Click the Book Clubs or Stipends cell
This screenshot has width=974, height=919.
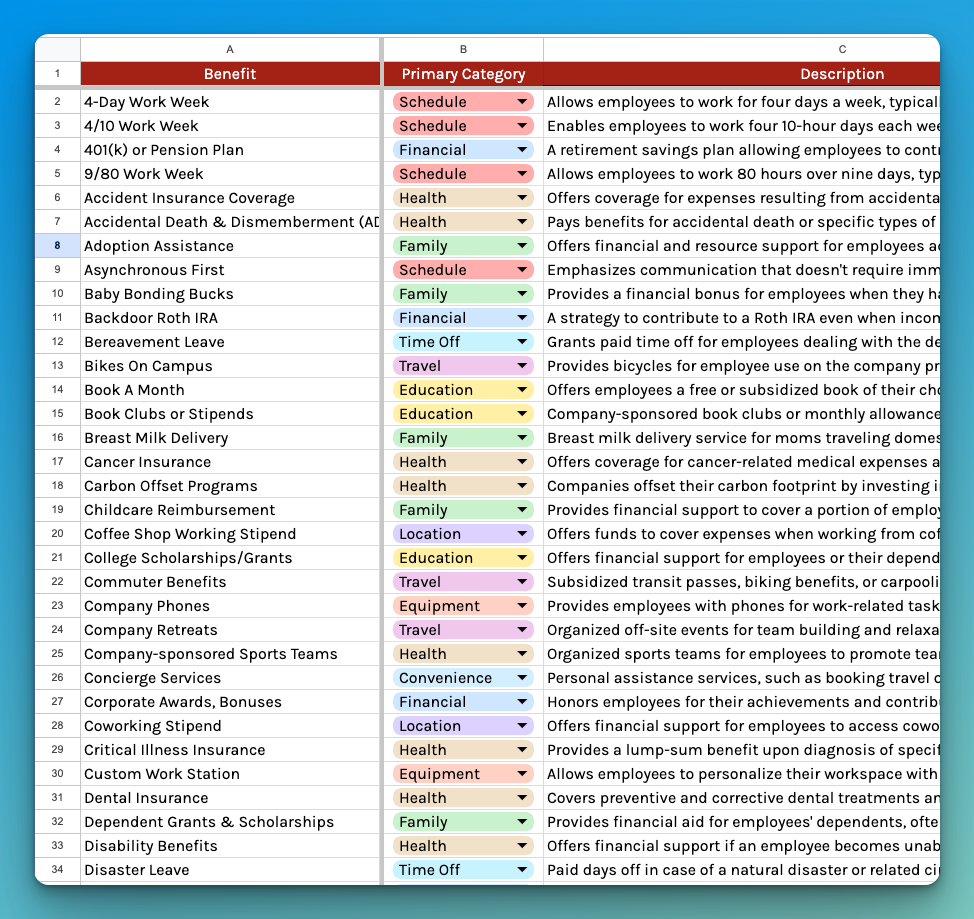point(230,414)
